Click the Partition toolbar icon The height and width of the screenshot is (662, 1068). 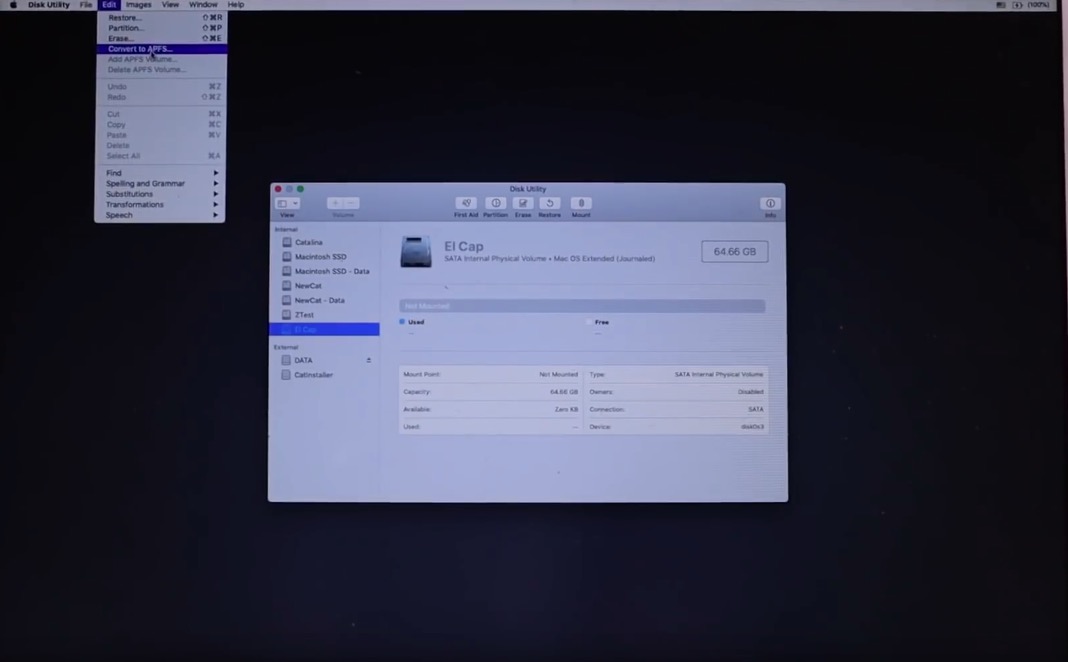click(x=496, y=203)
